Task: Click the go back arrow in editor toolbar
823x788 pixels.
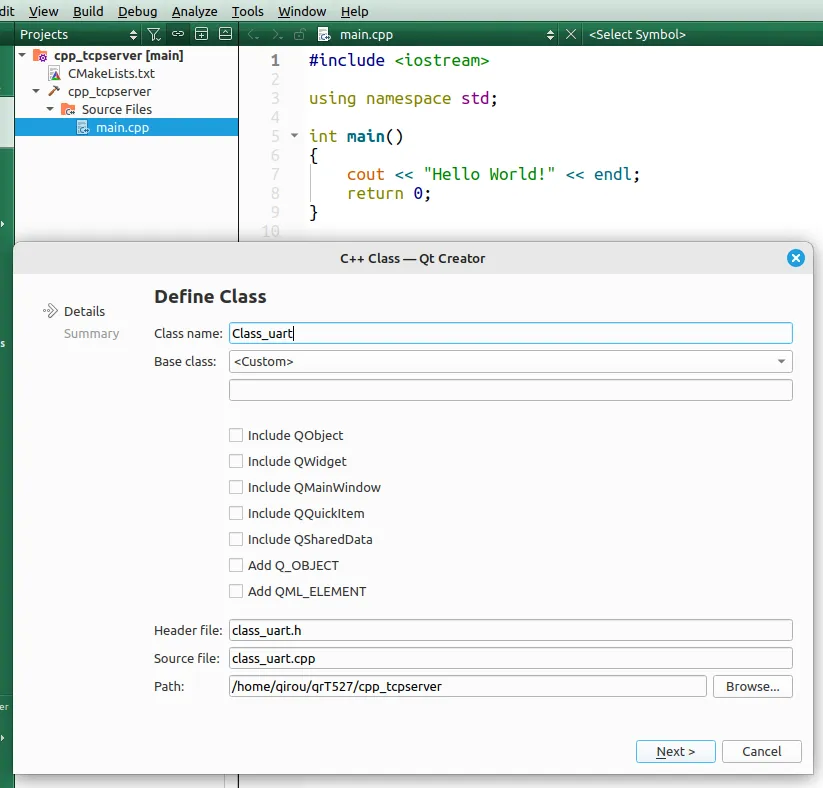Action: (253, 35)
